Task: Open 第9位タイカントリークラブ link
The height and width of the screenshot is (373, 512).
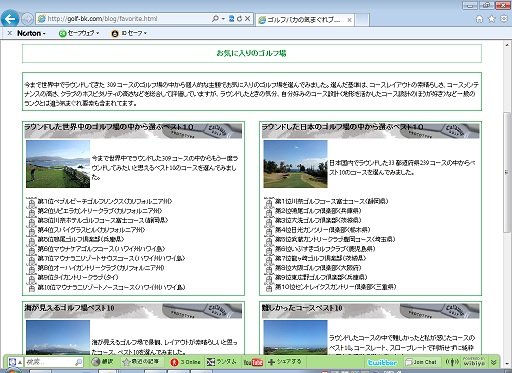Action: point(78,277)
